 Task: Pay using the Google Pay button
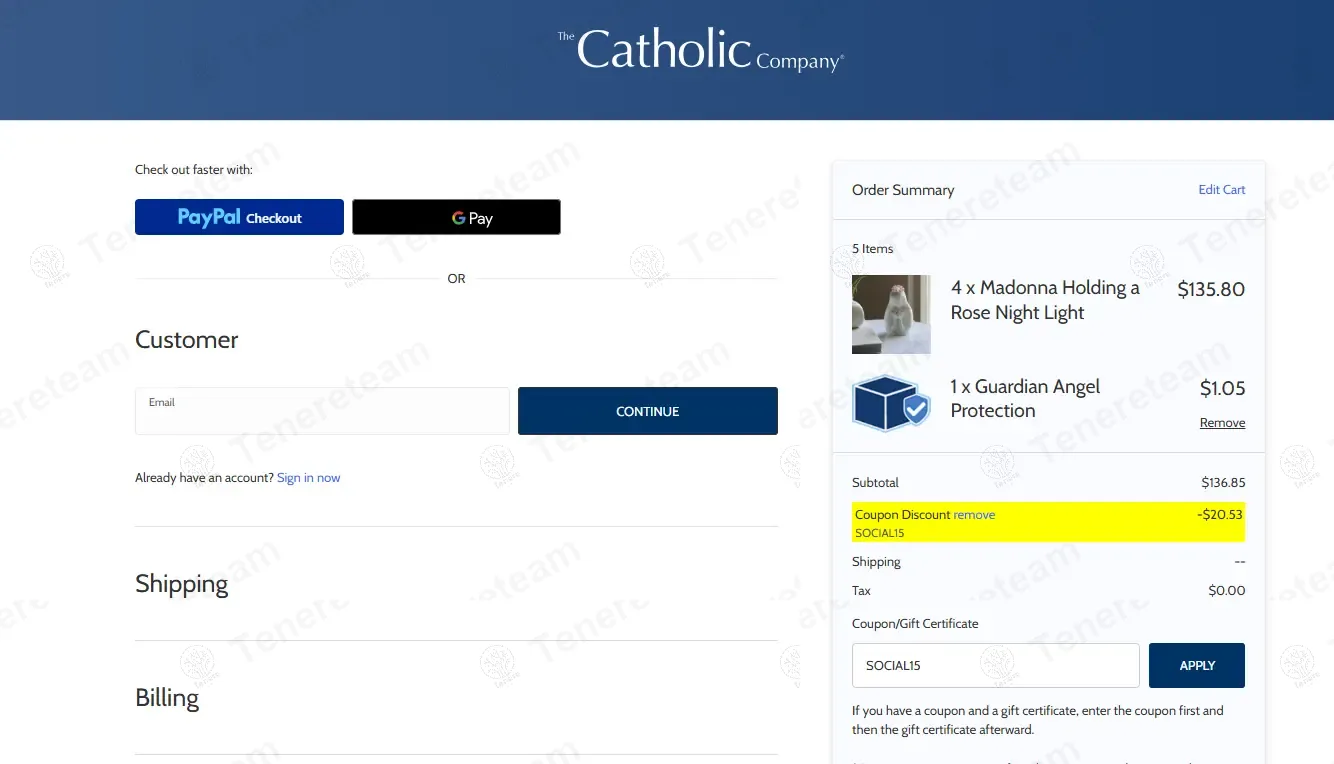[456, 217]
